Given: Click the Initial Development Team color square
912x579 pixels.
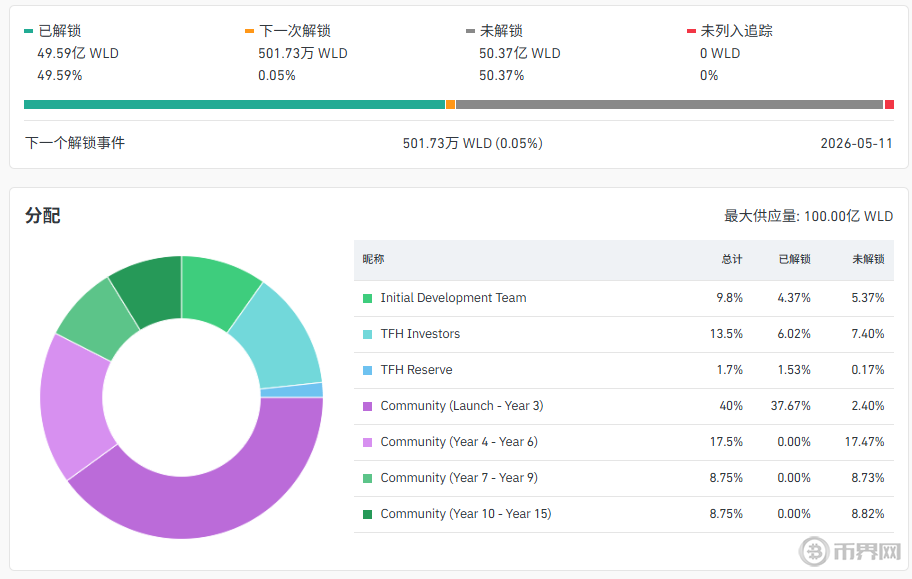Looking at the screenshot, I should (368, 299).
